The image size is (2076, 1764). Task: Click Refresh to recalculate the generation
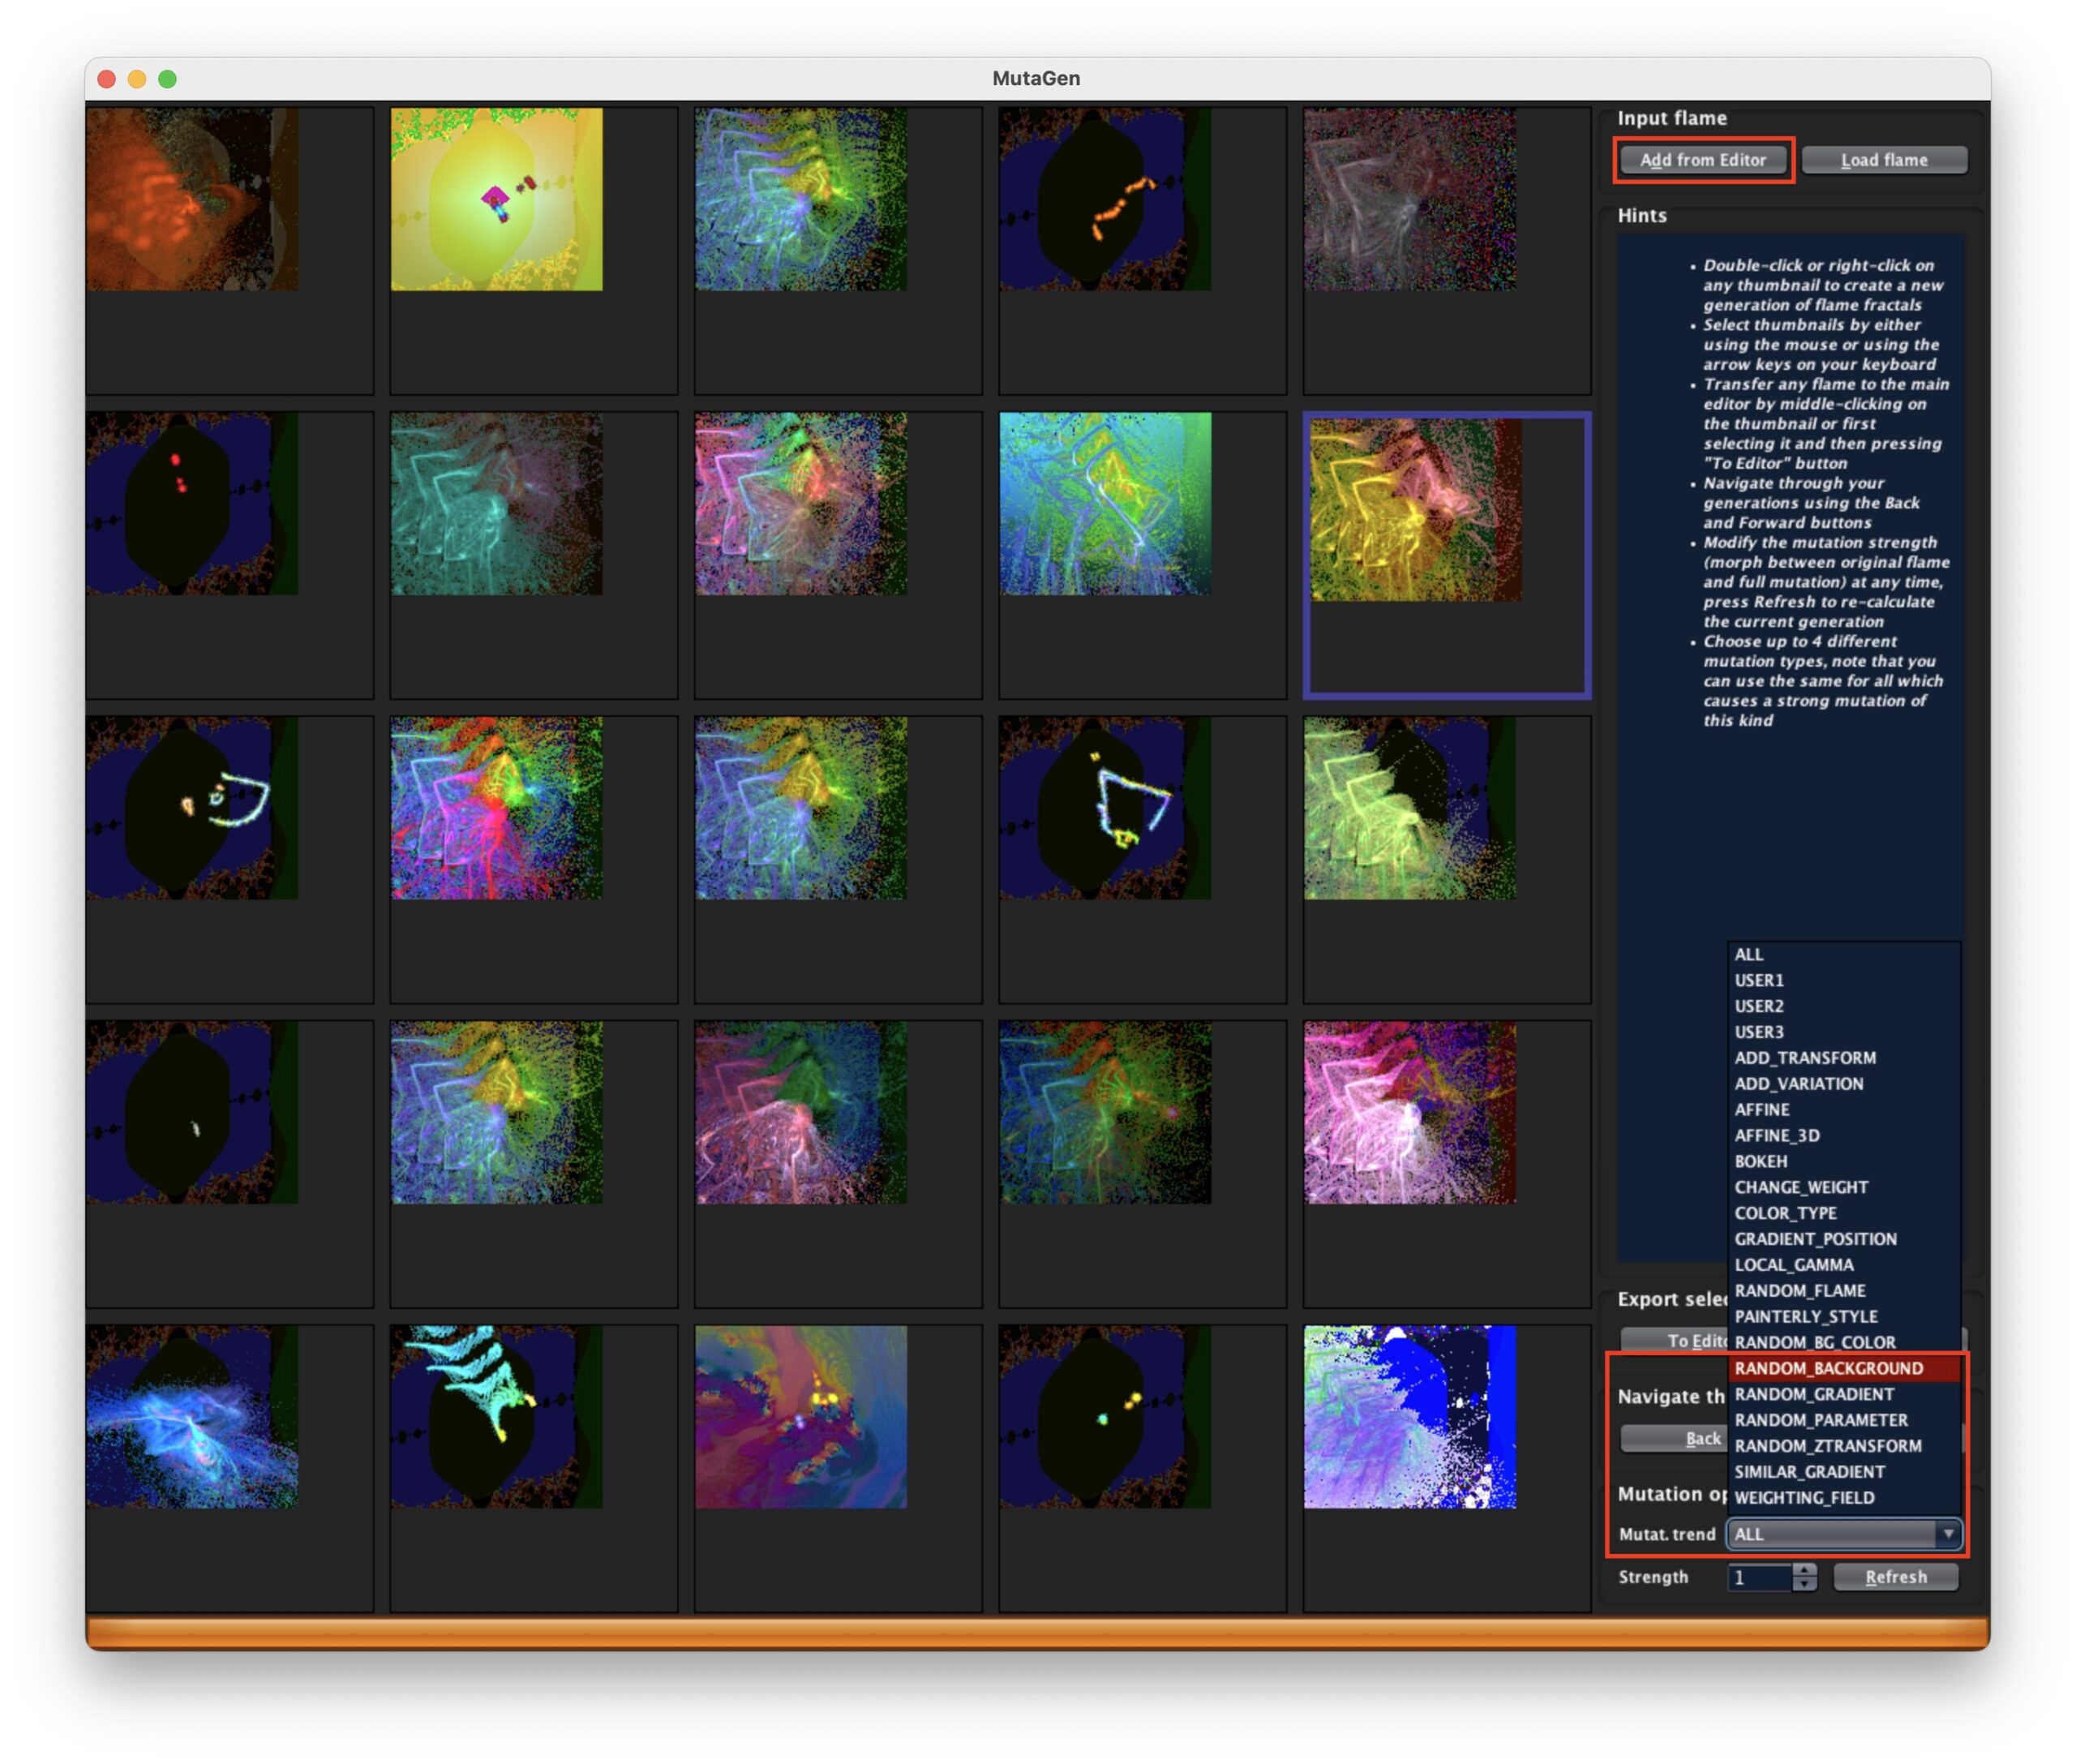[1895, 1577]
